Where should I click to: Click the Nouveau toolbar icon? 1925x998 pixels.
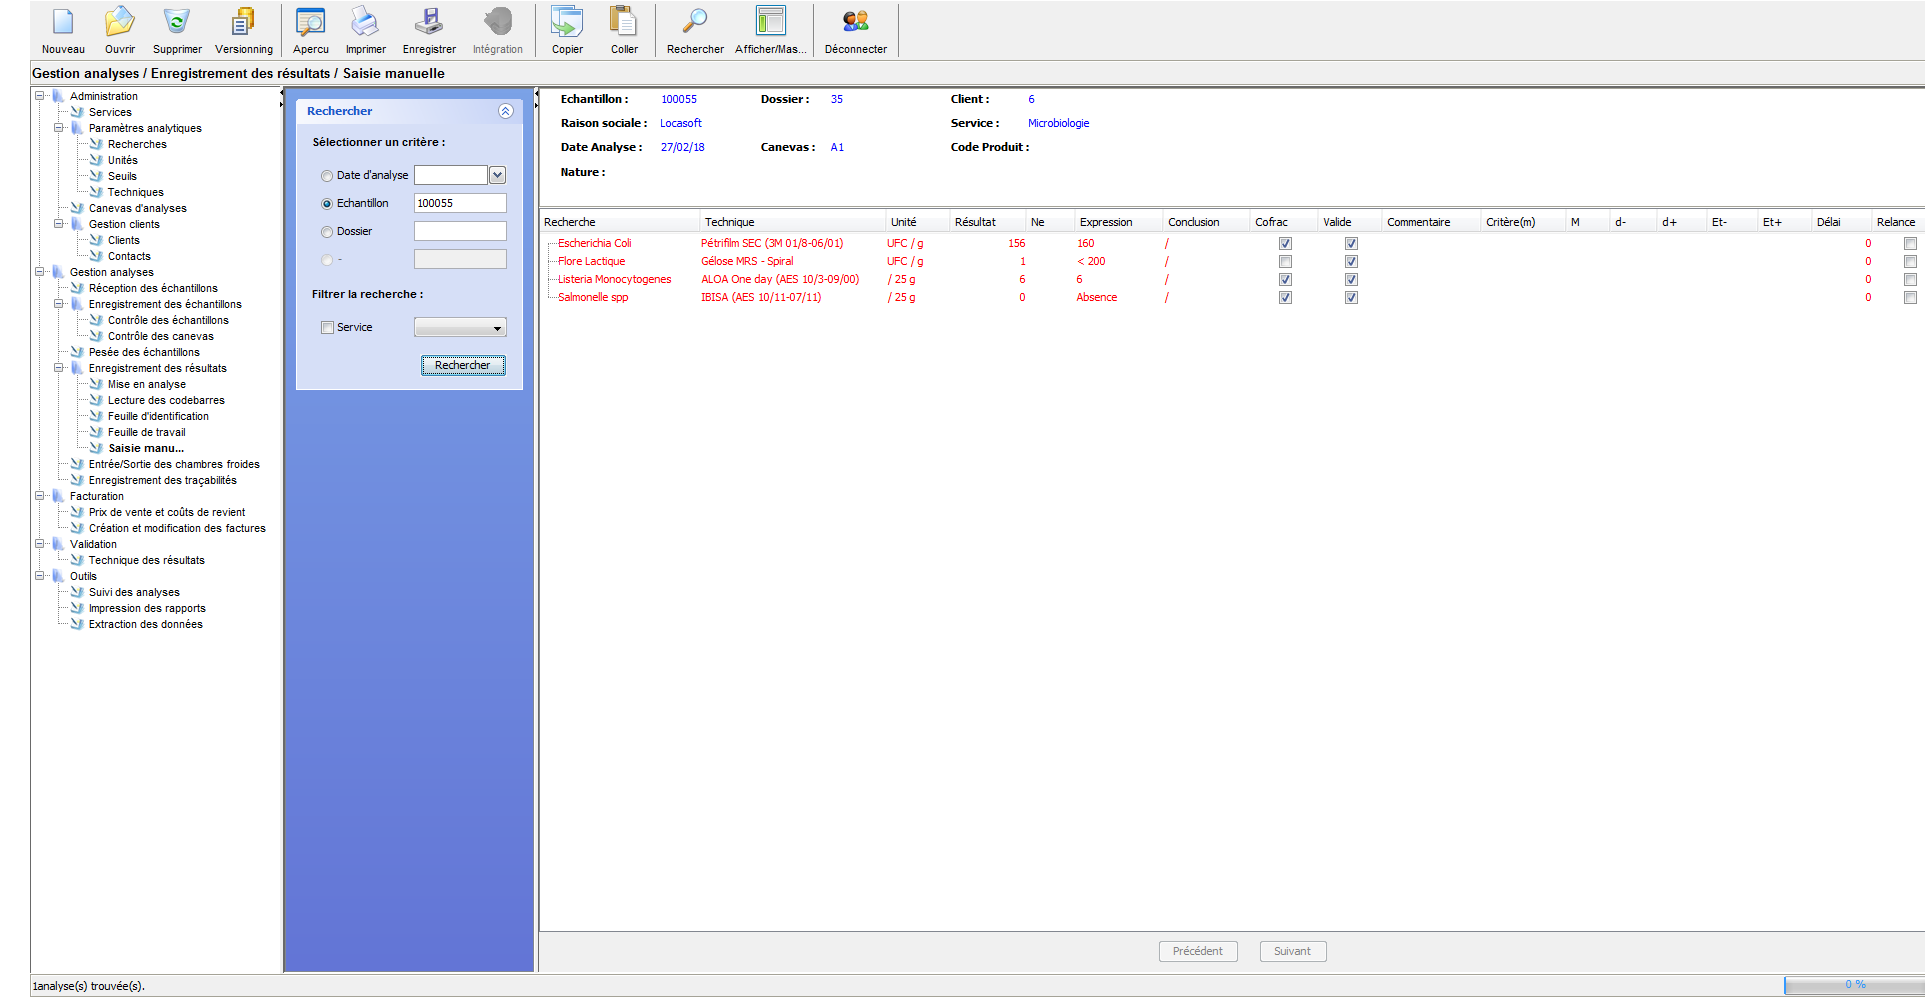click(63, 22)
